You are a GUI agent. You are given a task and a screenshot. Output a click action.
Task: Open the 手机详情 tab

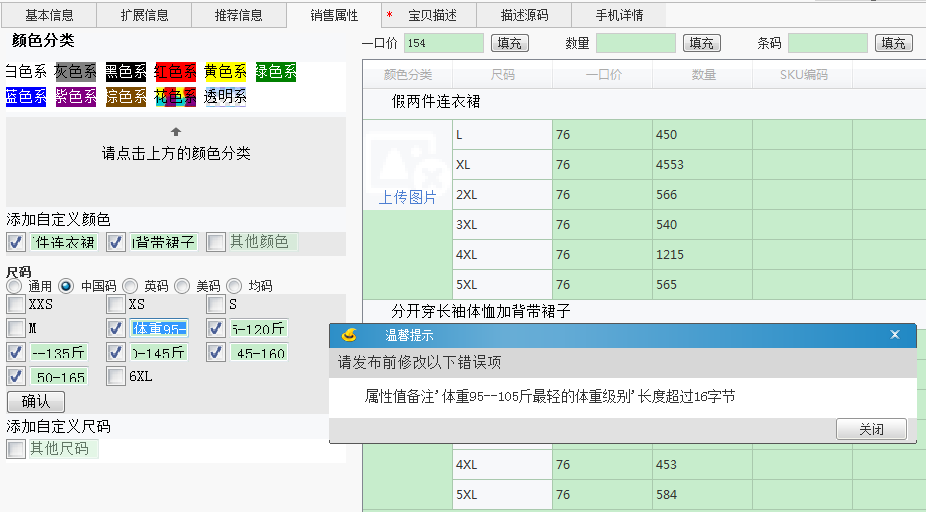[619, 15]
